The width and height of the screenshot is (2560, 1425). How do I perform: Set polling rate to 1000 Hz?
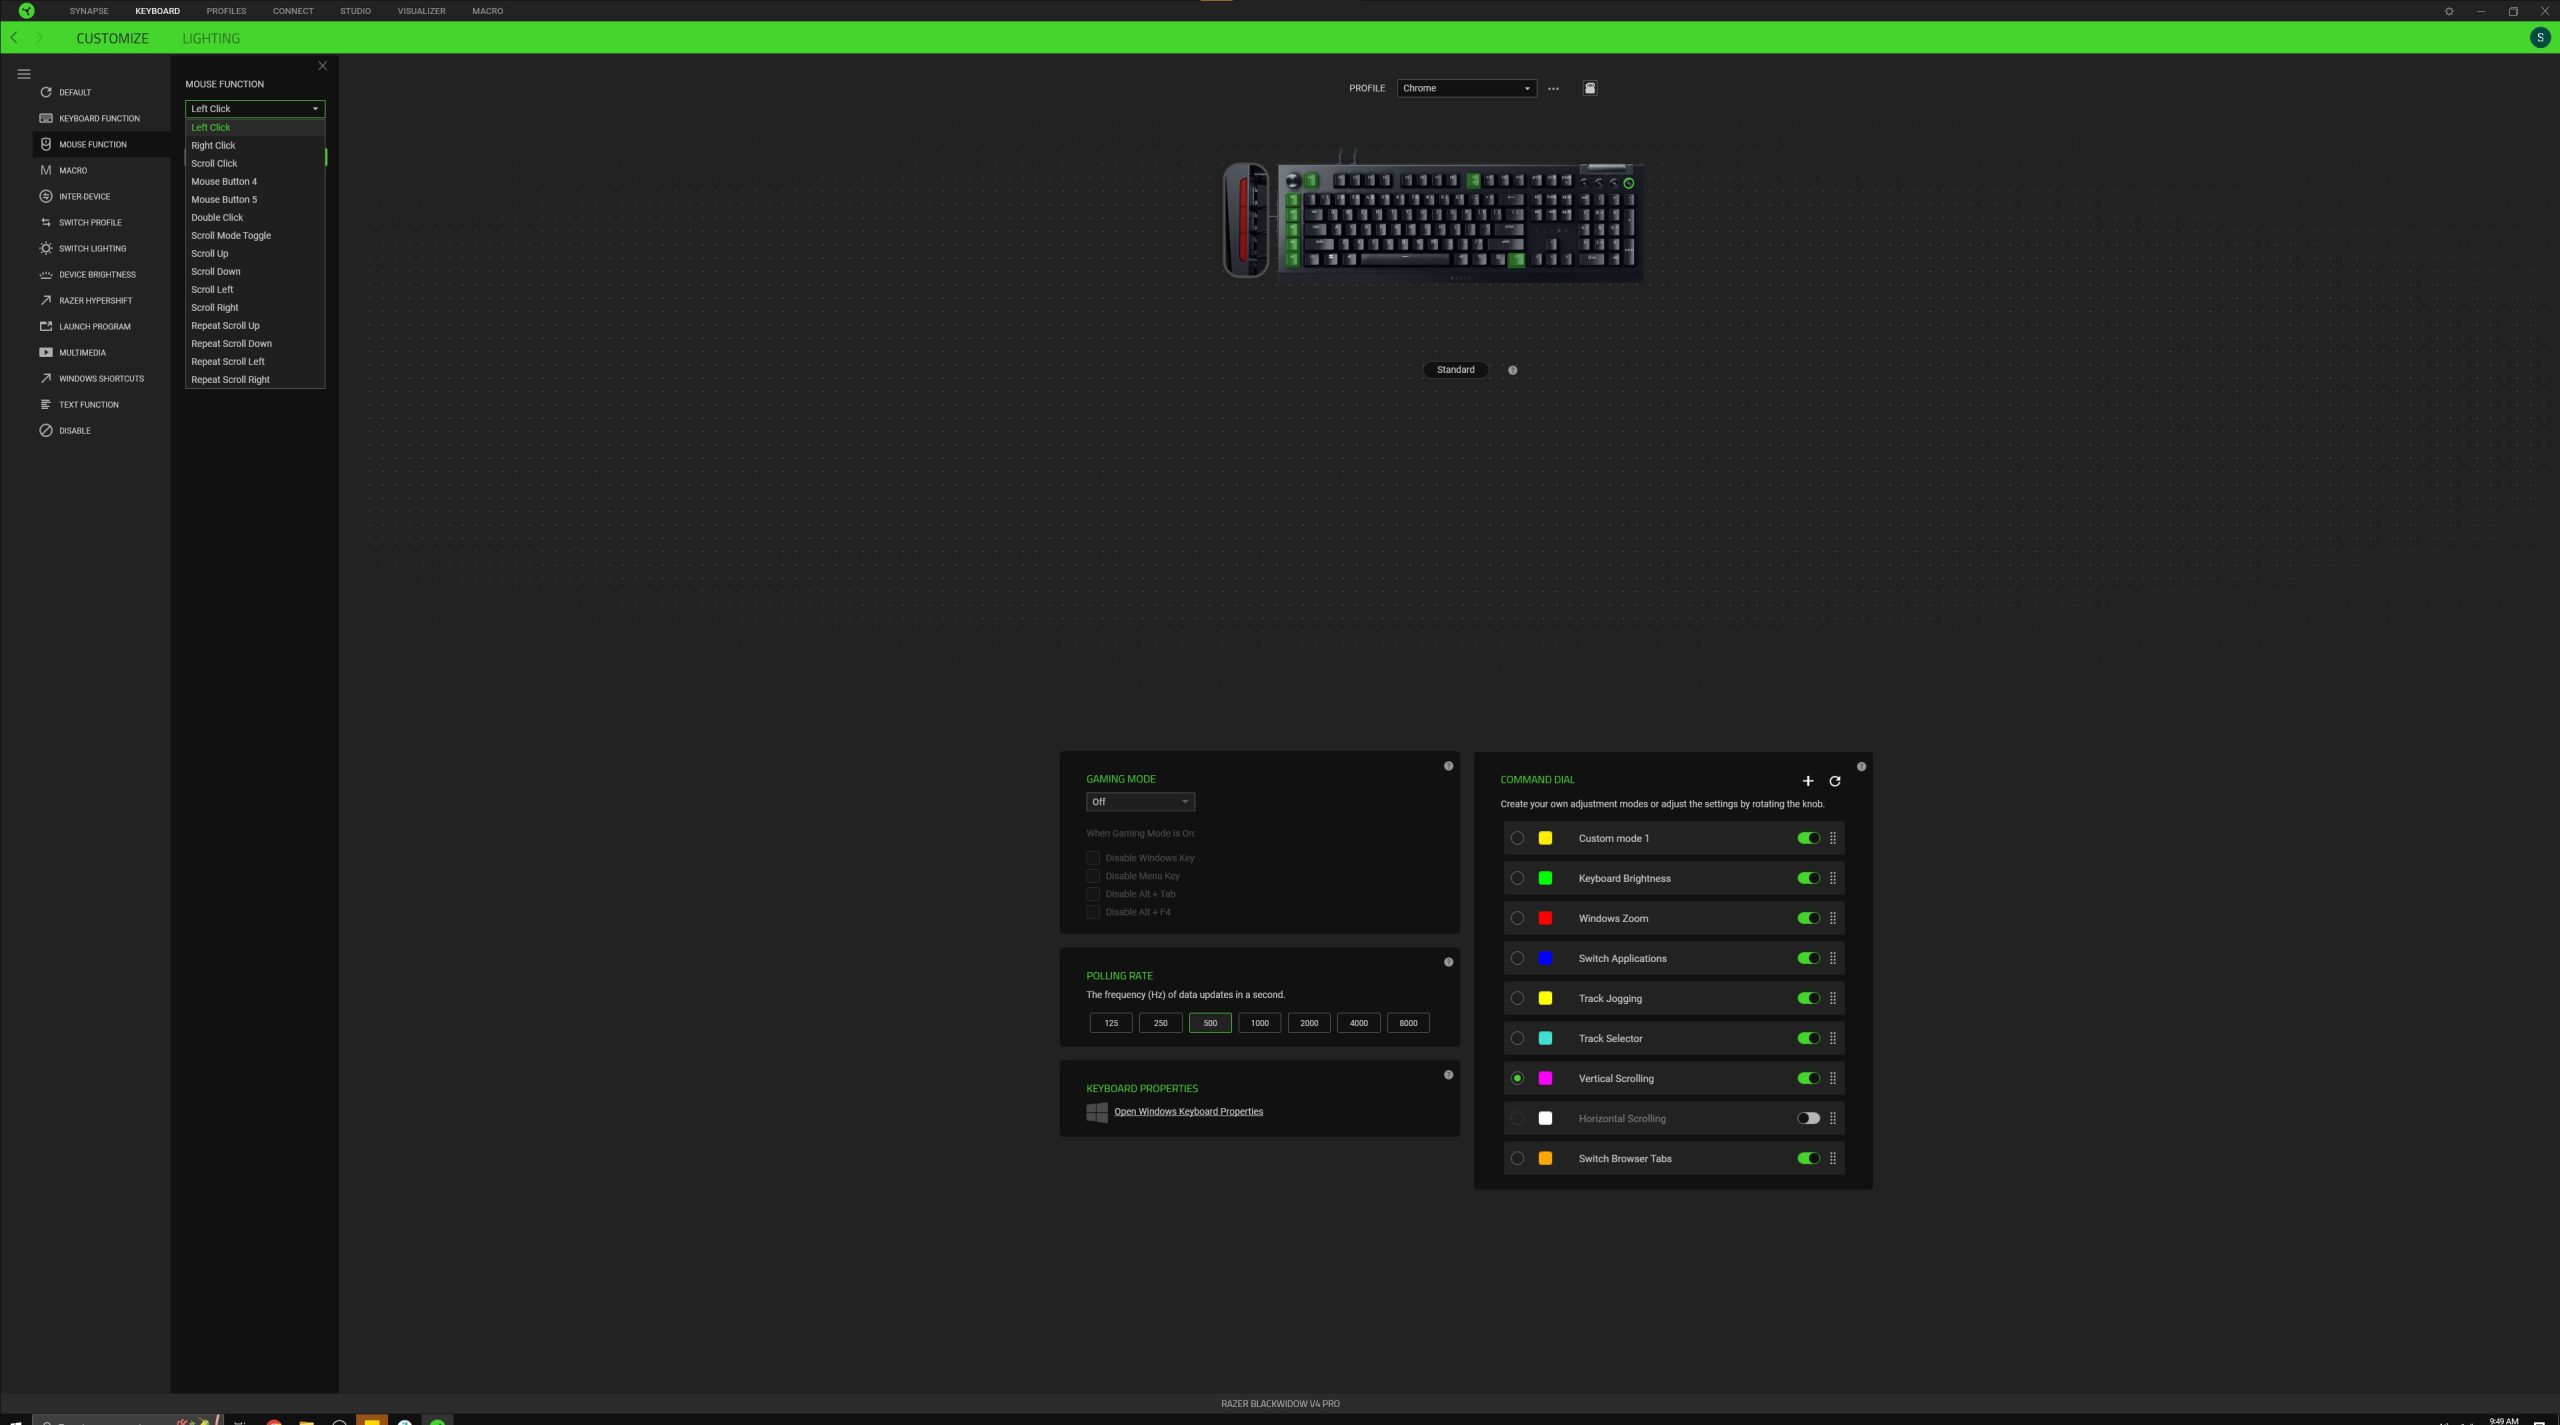(1259, 1022)
